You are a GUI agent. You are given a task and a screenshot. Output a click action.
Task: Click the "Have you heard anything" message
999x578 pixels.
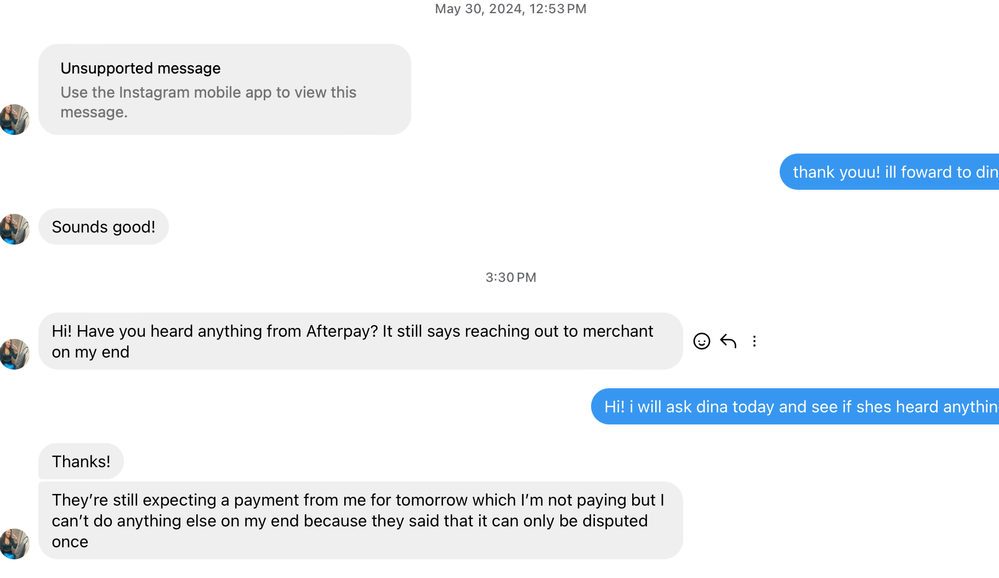click(x=360, y=341)
